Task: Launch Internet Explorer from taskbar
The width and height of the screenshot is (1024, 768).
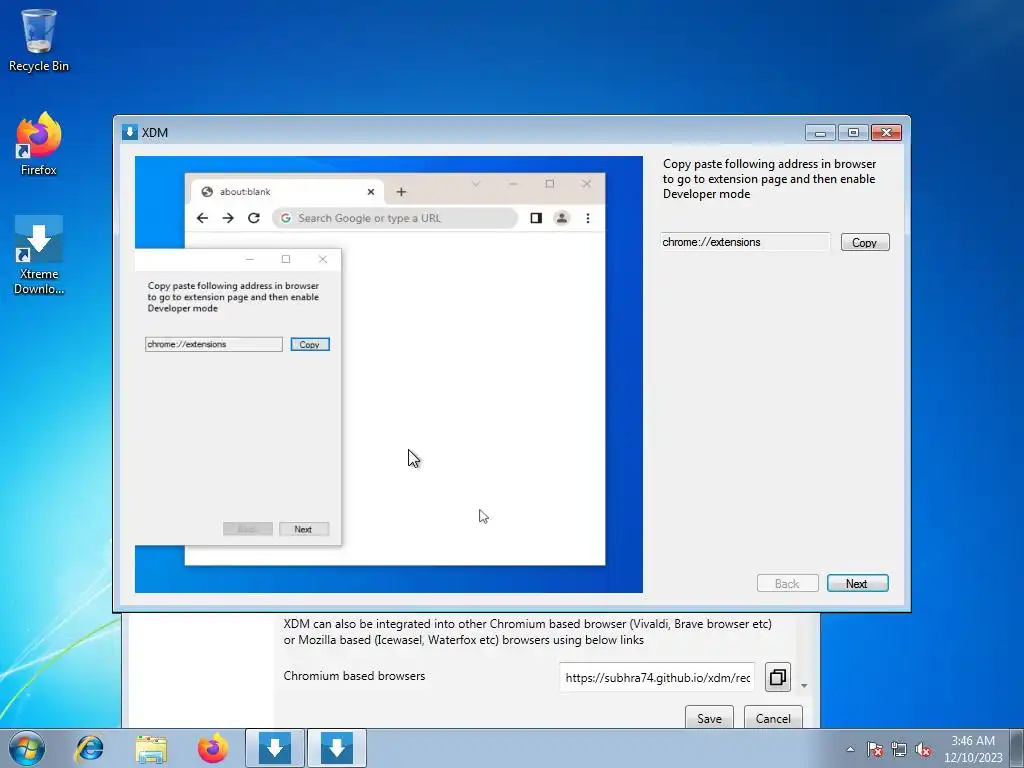Action: point(89,748)
